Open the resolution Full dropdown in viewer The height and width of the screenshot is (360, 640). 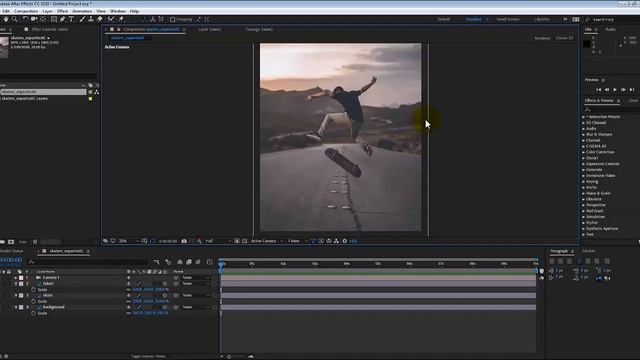pyautogui.click(x=218, y=241)
